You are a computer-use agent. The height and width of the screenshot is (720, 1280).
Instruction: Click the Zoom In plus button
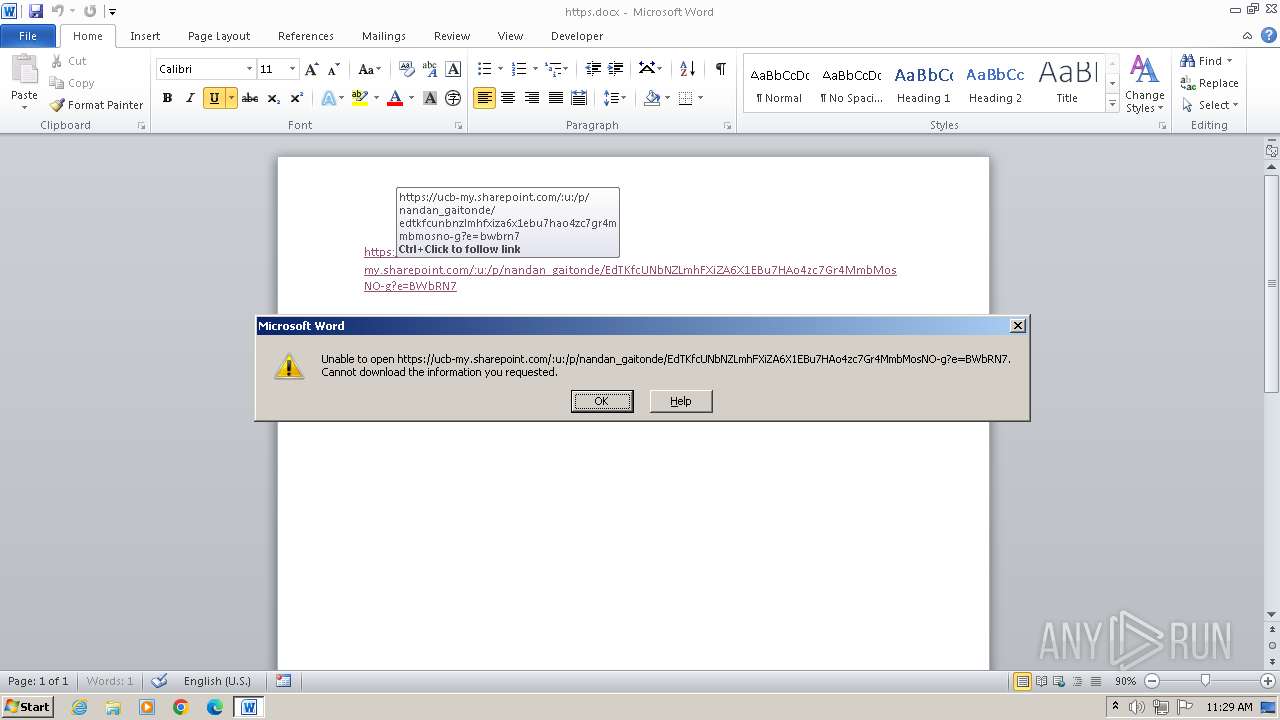point(1267,681)
